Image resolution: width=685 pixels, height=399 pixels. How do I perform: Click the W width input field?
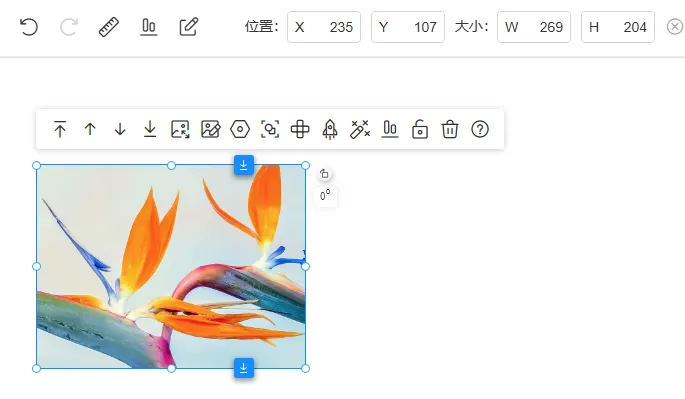click(x=534, y=27)
